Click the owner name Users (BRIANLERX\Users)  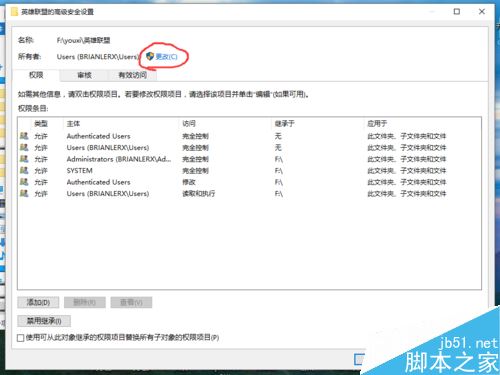[x=98, y=57]
